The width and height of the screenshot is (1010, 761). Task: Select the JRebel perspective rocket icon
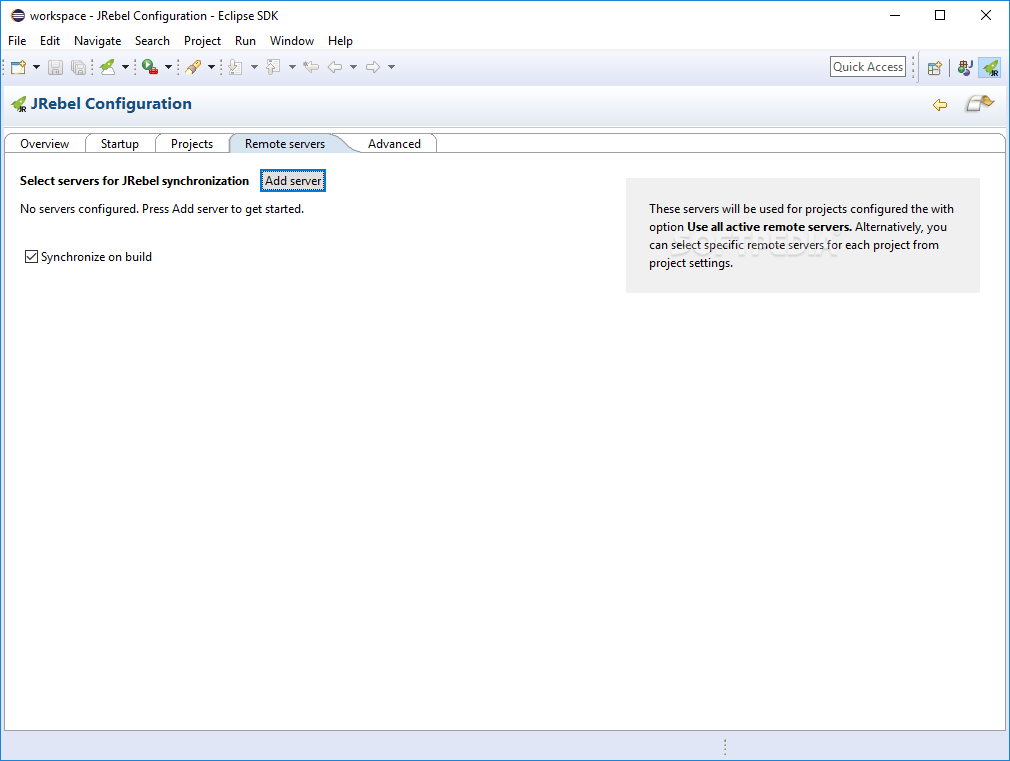point(990,68)
